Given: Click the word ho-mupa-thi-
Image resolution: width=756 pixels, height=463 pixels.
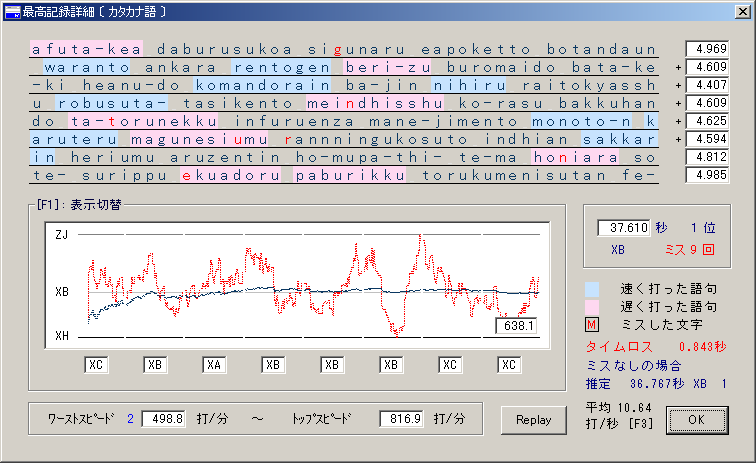Looking at the screenshot, I should click(x=369, y=157).
